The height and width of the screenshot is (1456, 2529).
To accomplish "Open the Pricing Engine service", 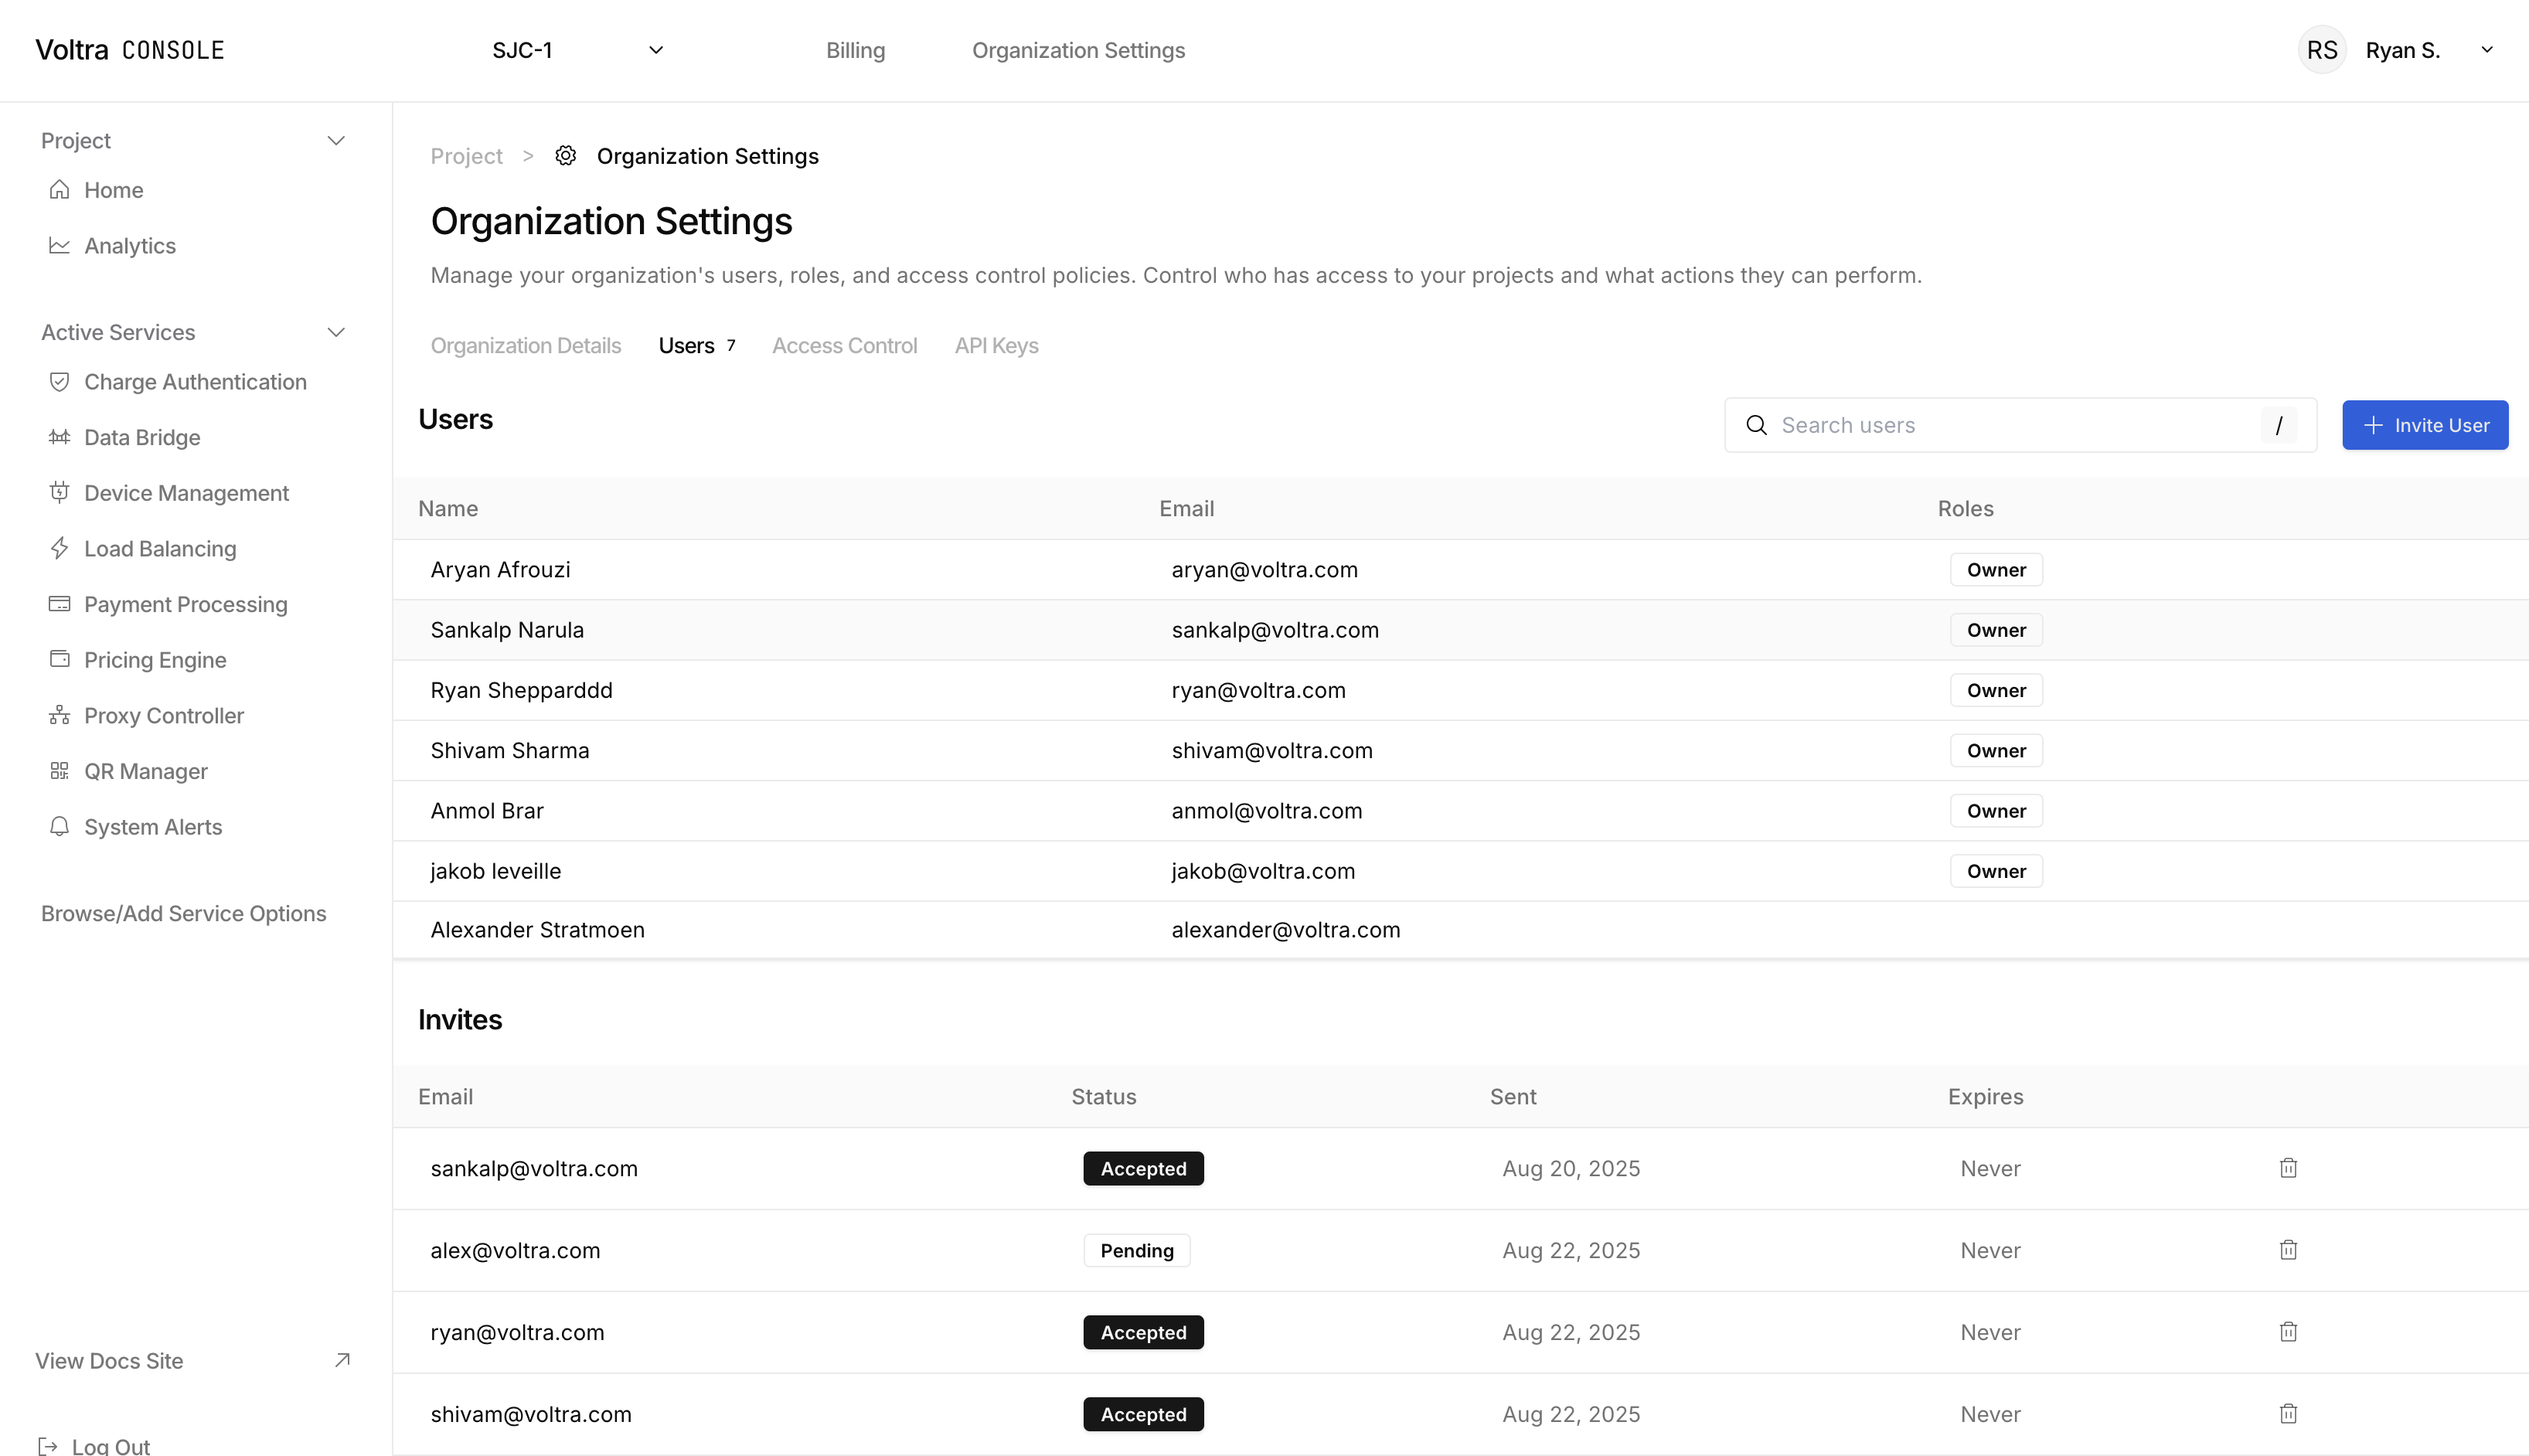I will [x=155, y=660].
